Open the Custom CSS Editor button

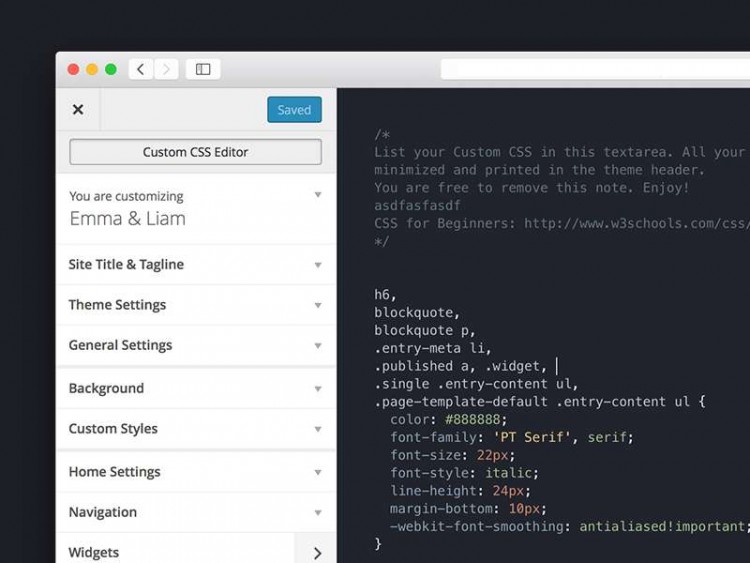(195, 152)
